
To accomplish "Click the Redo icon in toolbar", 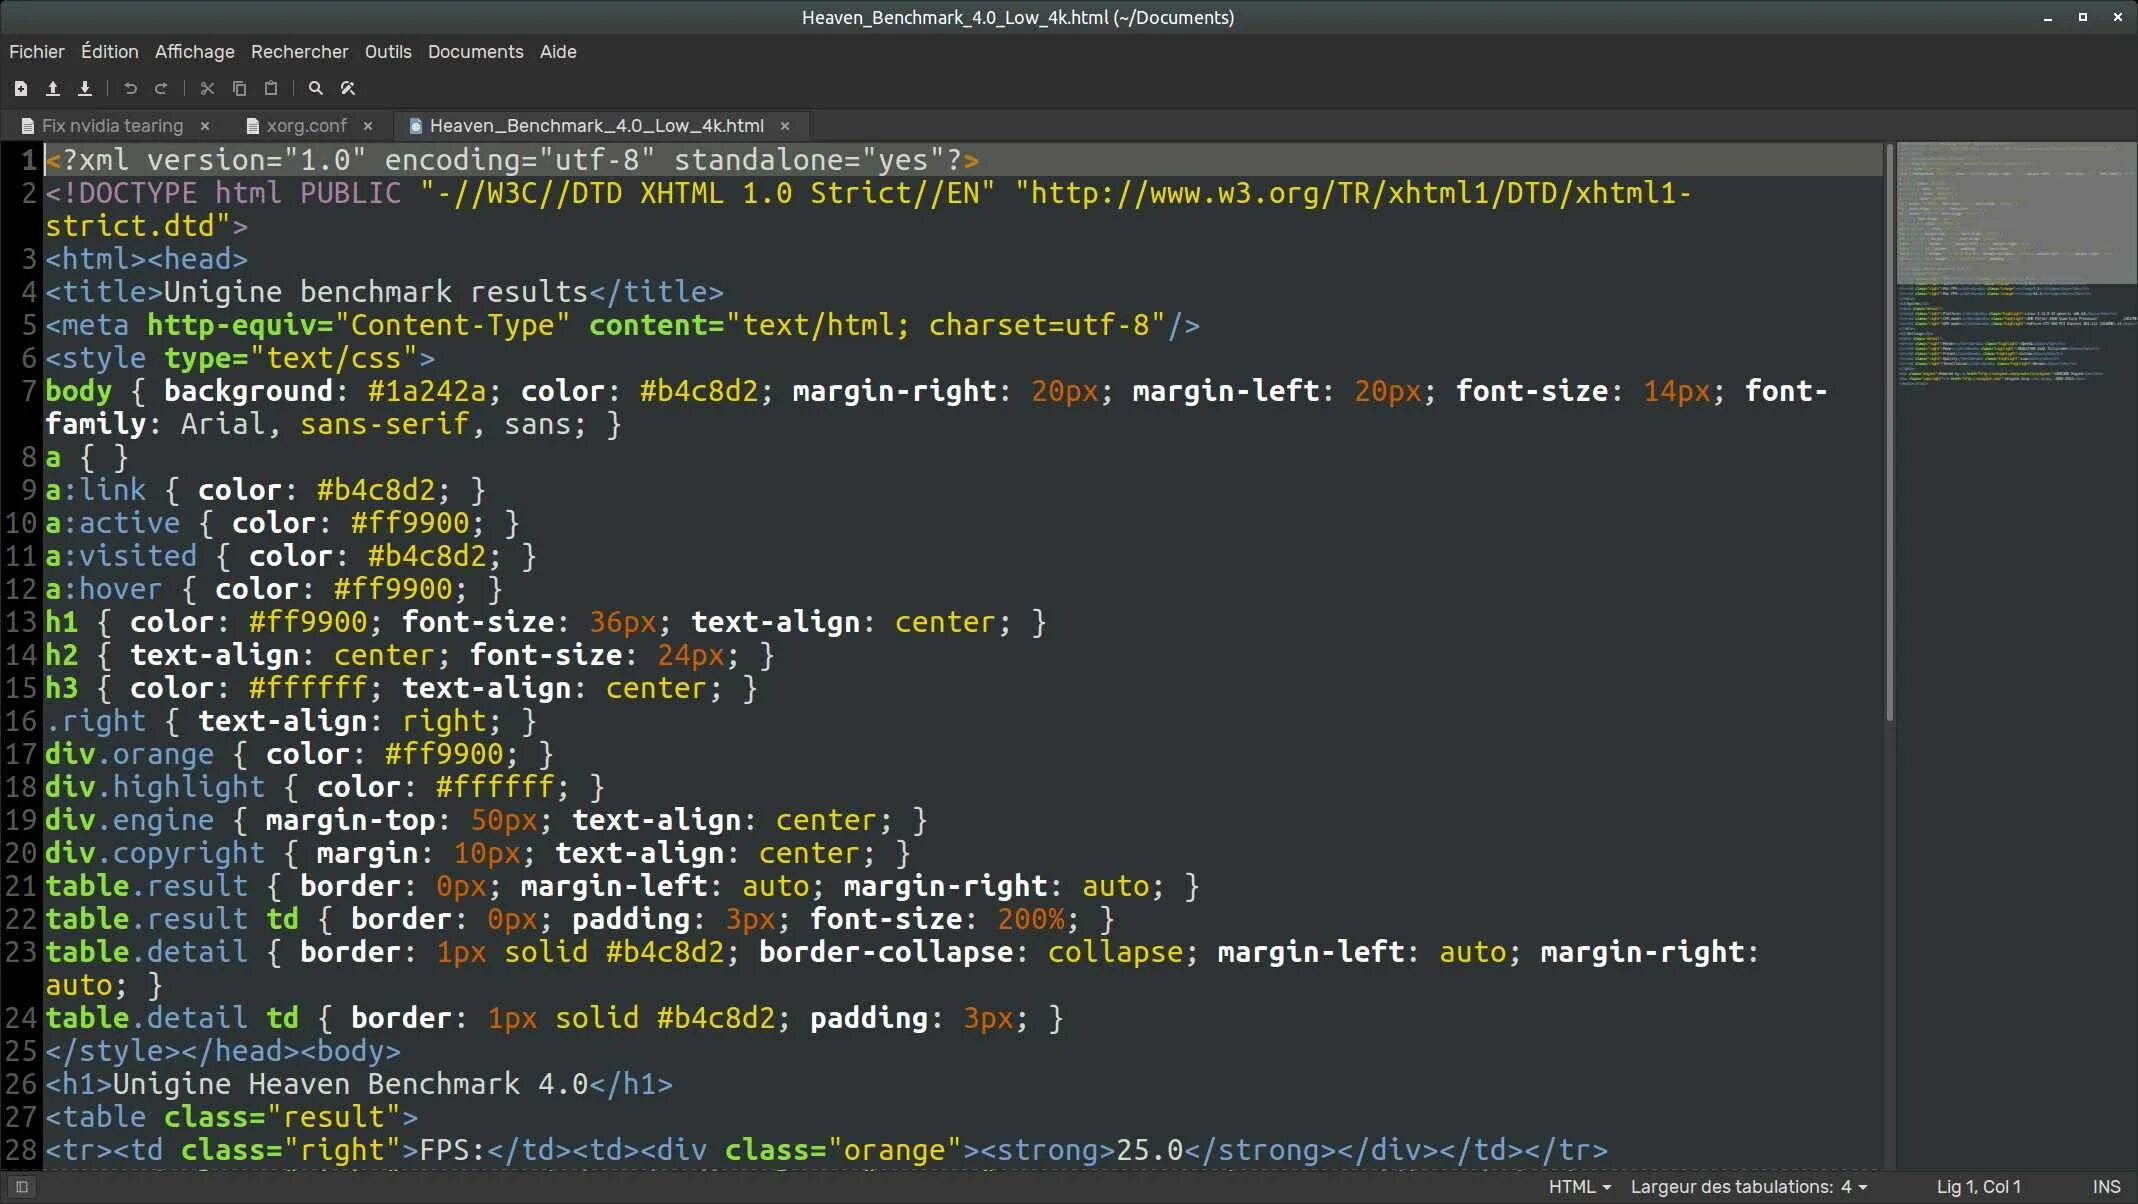I will (161, 89).
